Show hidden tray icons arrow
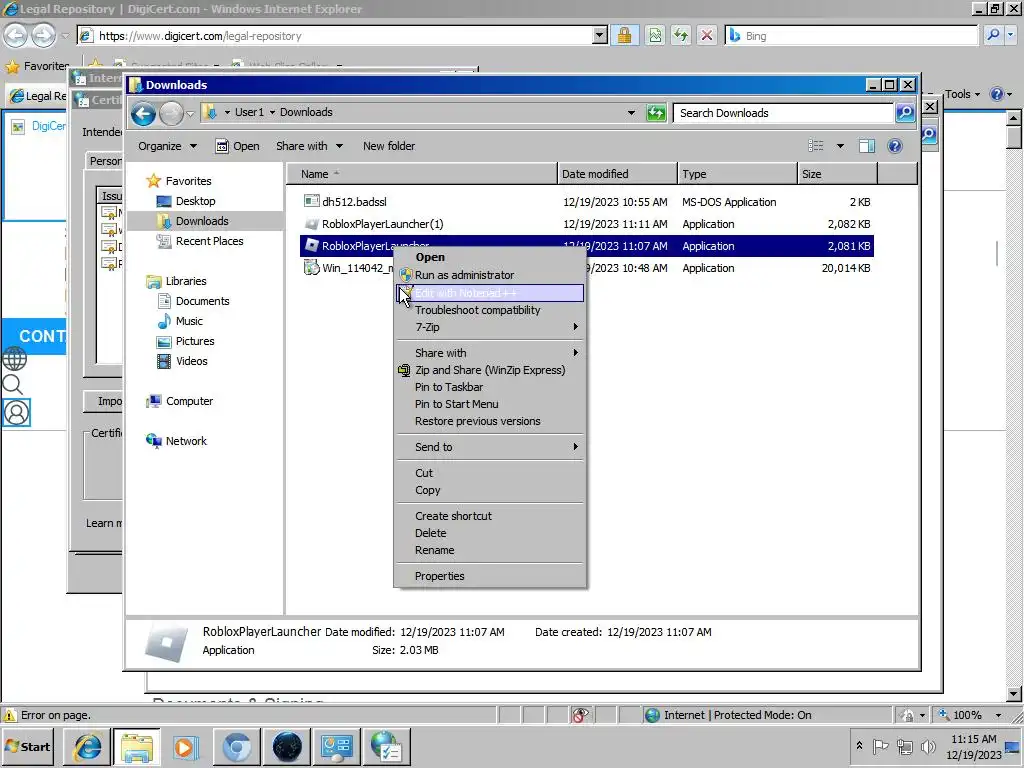 pyautogui.click(x=859, y=745)
